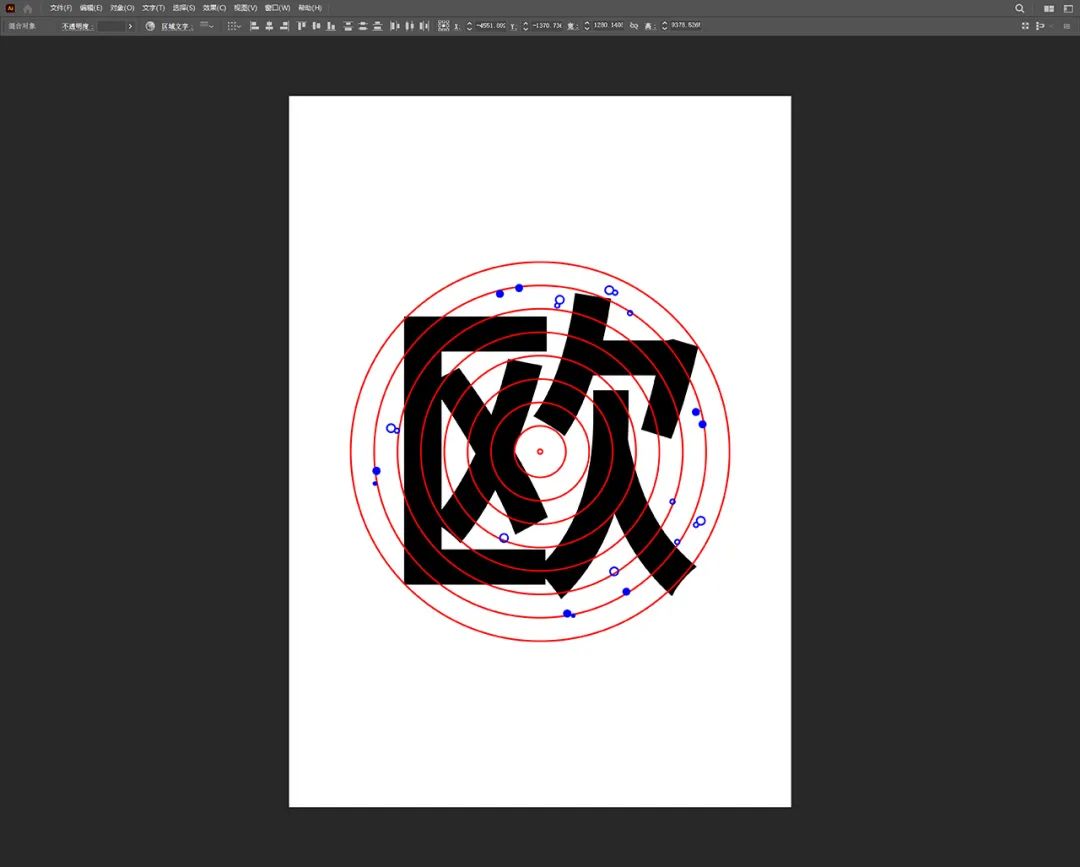Click the vertical distribute top icon
1080x867 pixels.
pyautogui.click(x=348, y=26)
